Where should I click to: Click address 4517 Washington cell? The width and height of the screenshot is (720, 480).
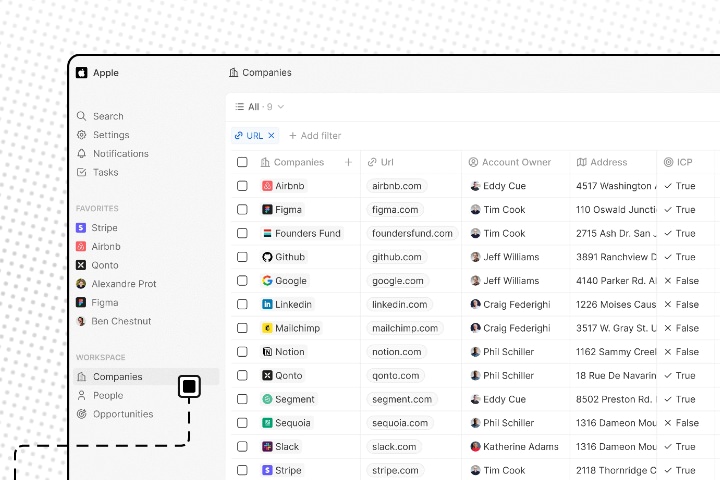click(613, 186)
